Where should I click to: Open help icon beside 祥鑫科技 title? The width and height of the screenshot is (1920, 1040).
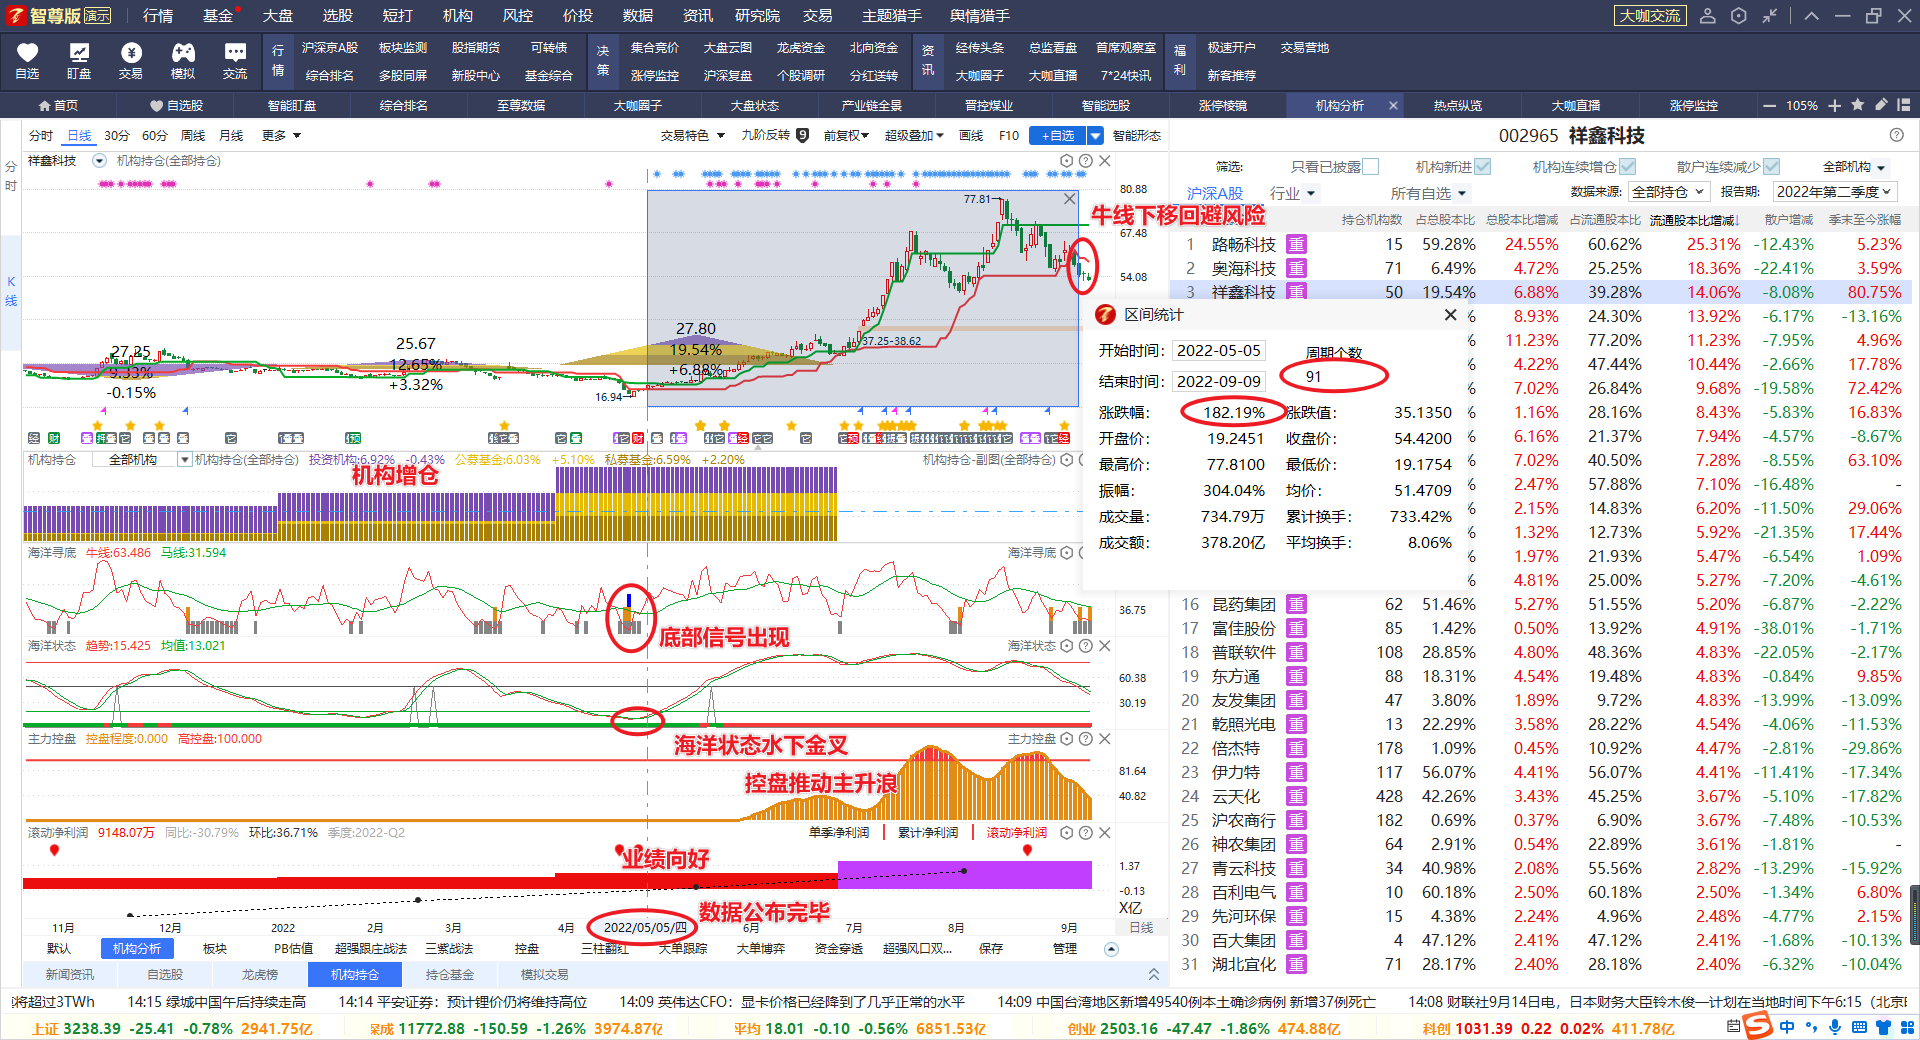tap(1896, 135)
